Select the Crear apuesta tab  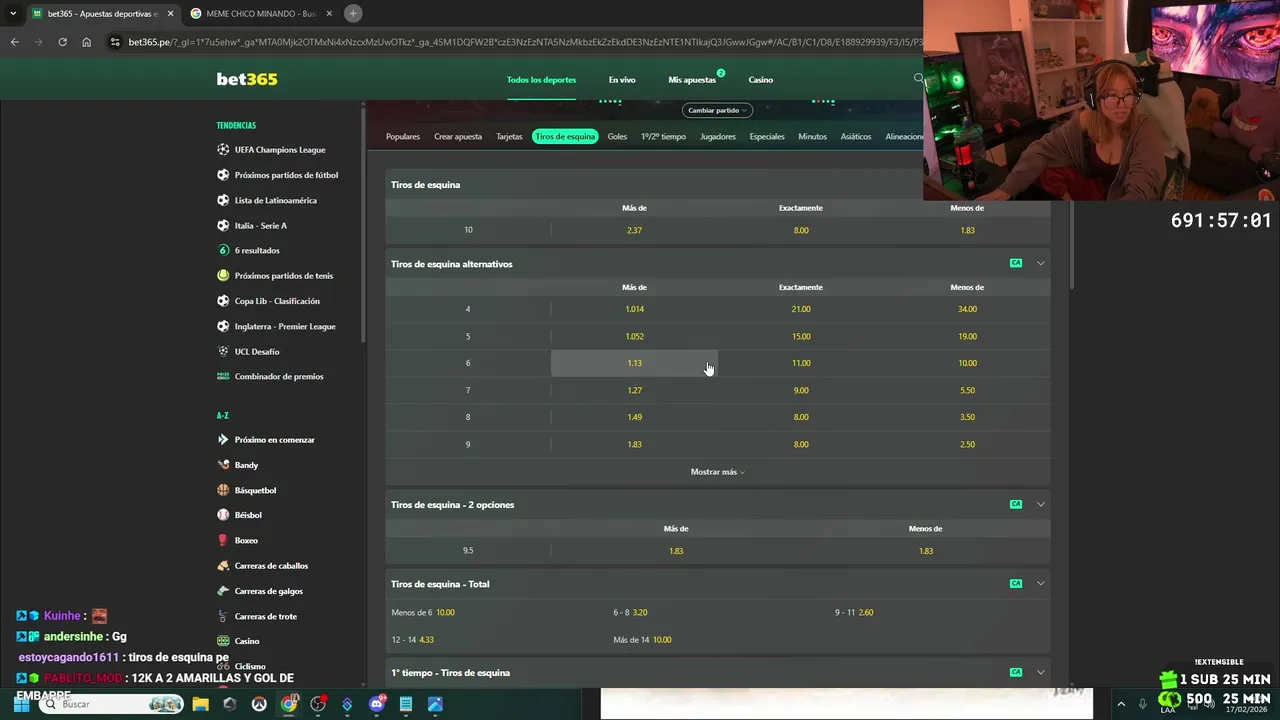(458, 136)
